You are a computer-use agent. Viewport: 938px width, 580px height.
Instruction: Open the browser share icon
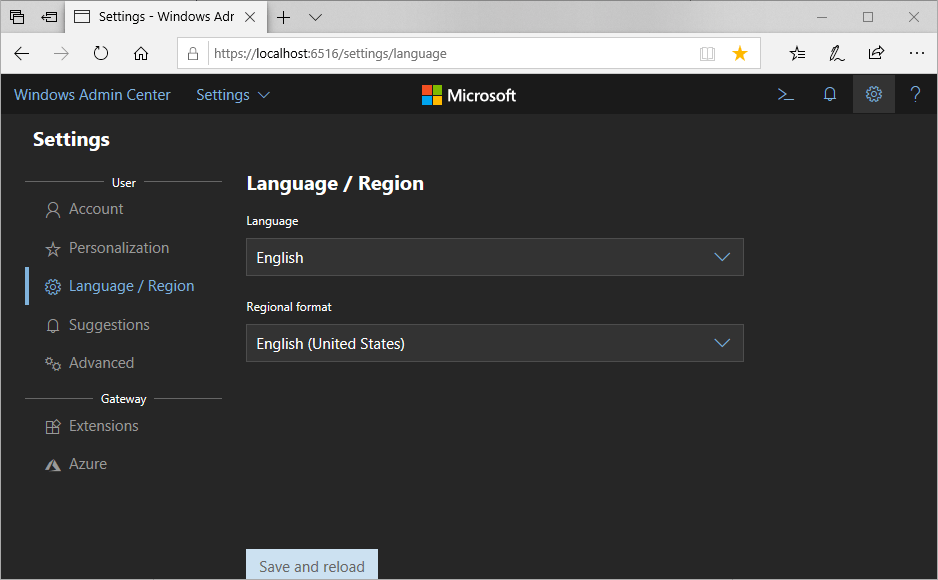tap(876, 54)
